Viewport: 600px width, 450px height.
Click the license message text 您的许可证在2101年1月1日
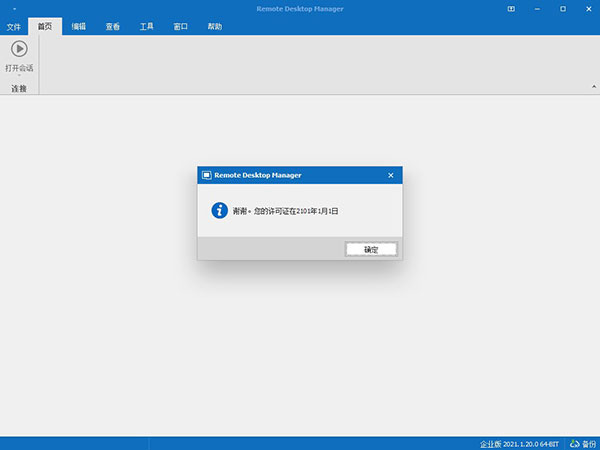(x=296, y=211)
